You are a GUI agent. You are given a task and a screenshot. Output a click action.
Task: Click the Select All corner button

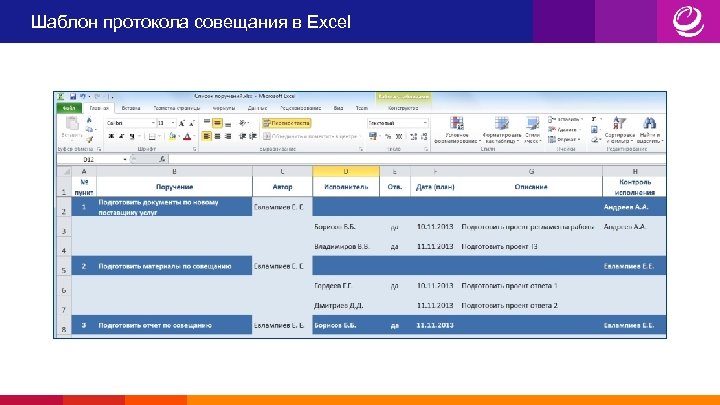pyautogui.click(x=64, y=171)
